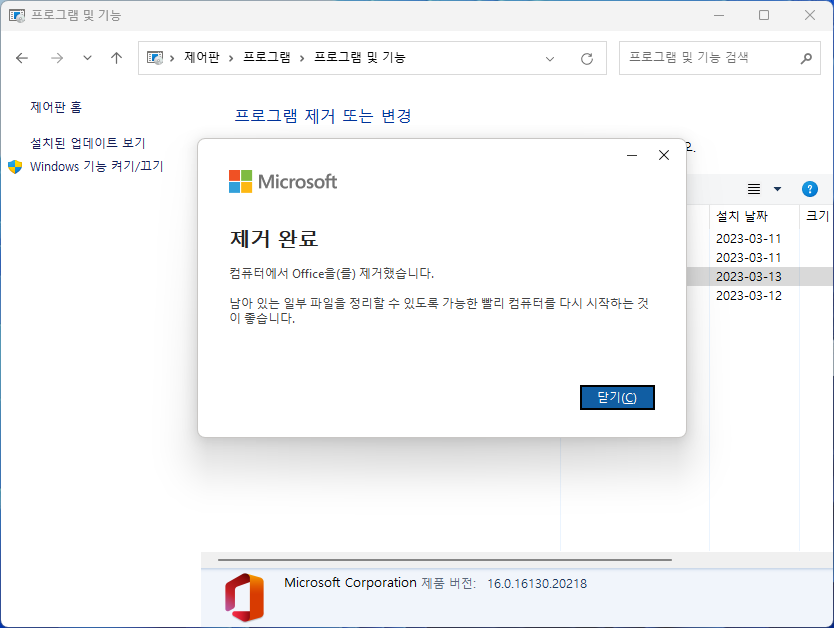The width and height of the screenshot is (834, 628).
Task: Click the Control Panel icon in address bar
Action: click(x=155, y=58)
